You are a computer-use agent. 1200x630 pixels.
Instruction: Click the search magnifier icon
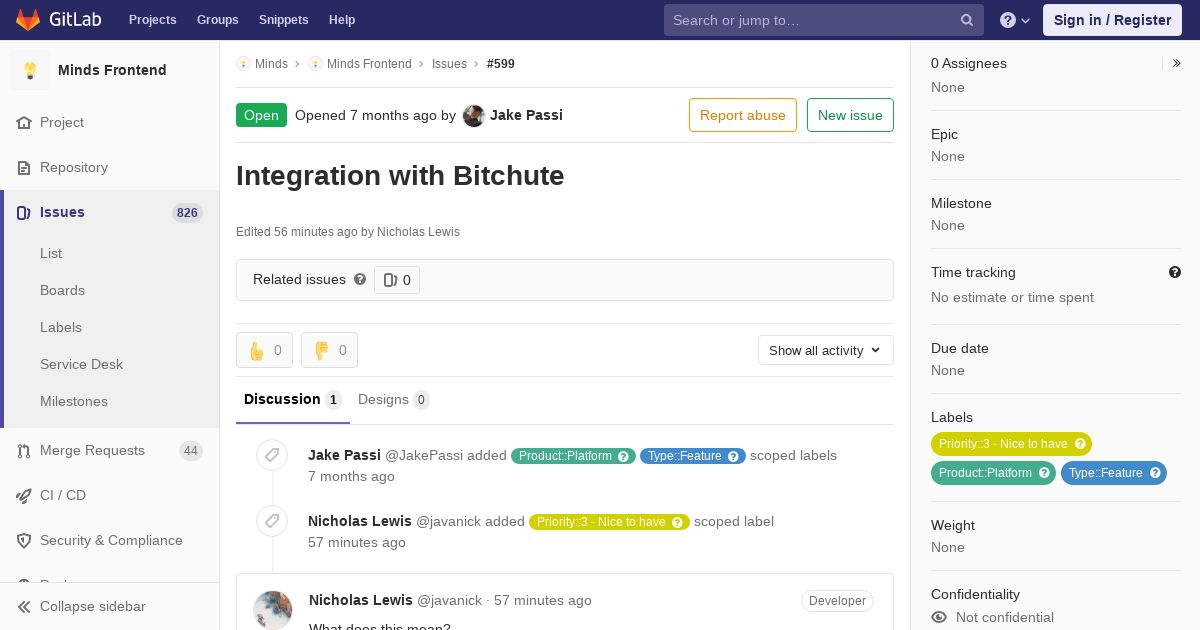[x=967, y=20]
